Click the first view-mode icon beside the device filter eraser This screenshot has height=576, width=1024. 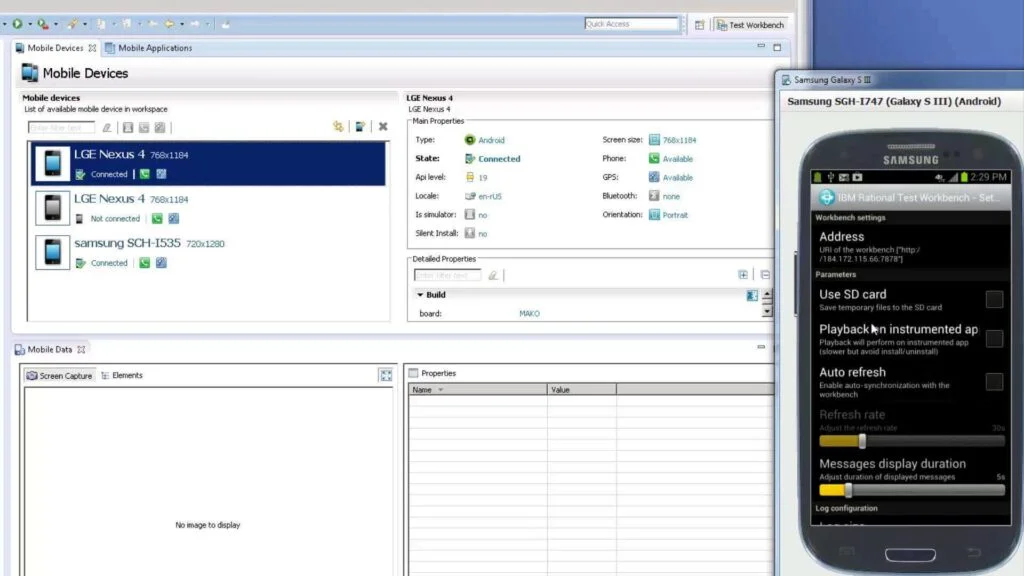tap(128, 127)
